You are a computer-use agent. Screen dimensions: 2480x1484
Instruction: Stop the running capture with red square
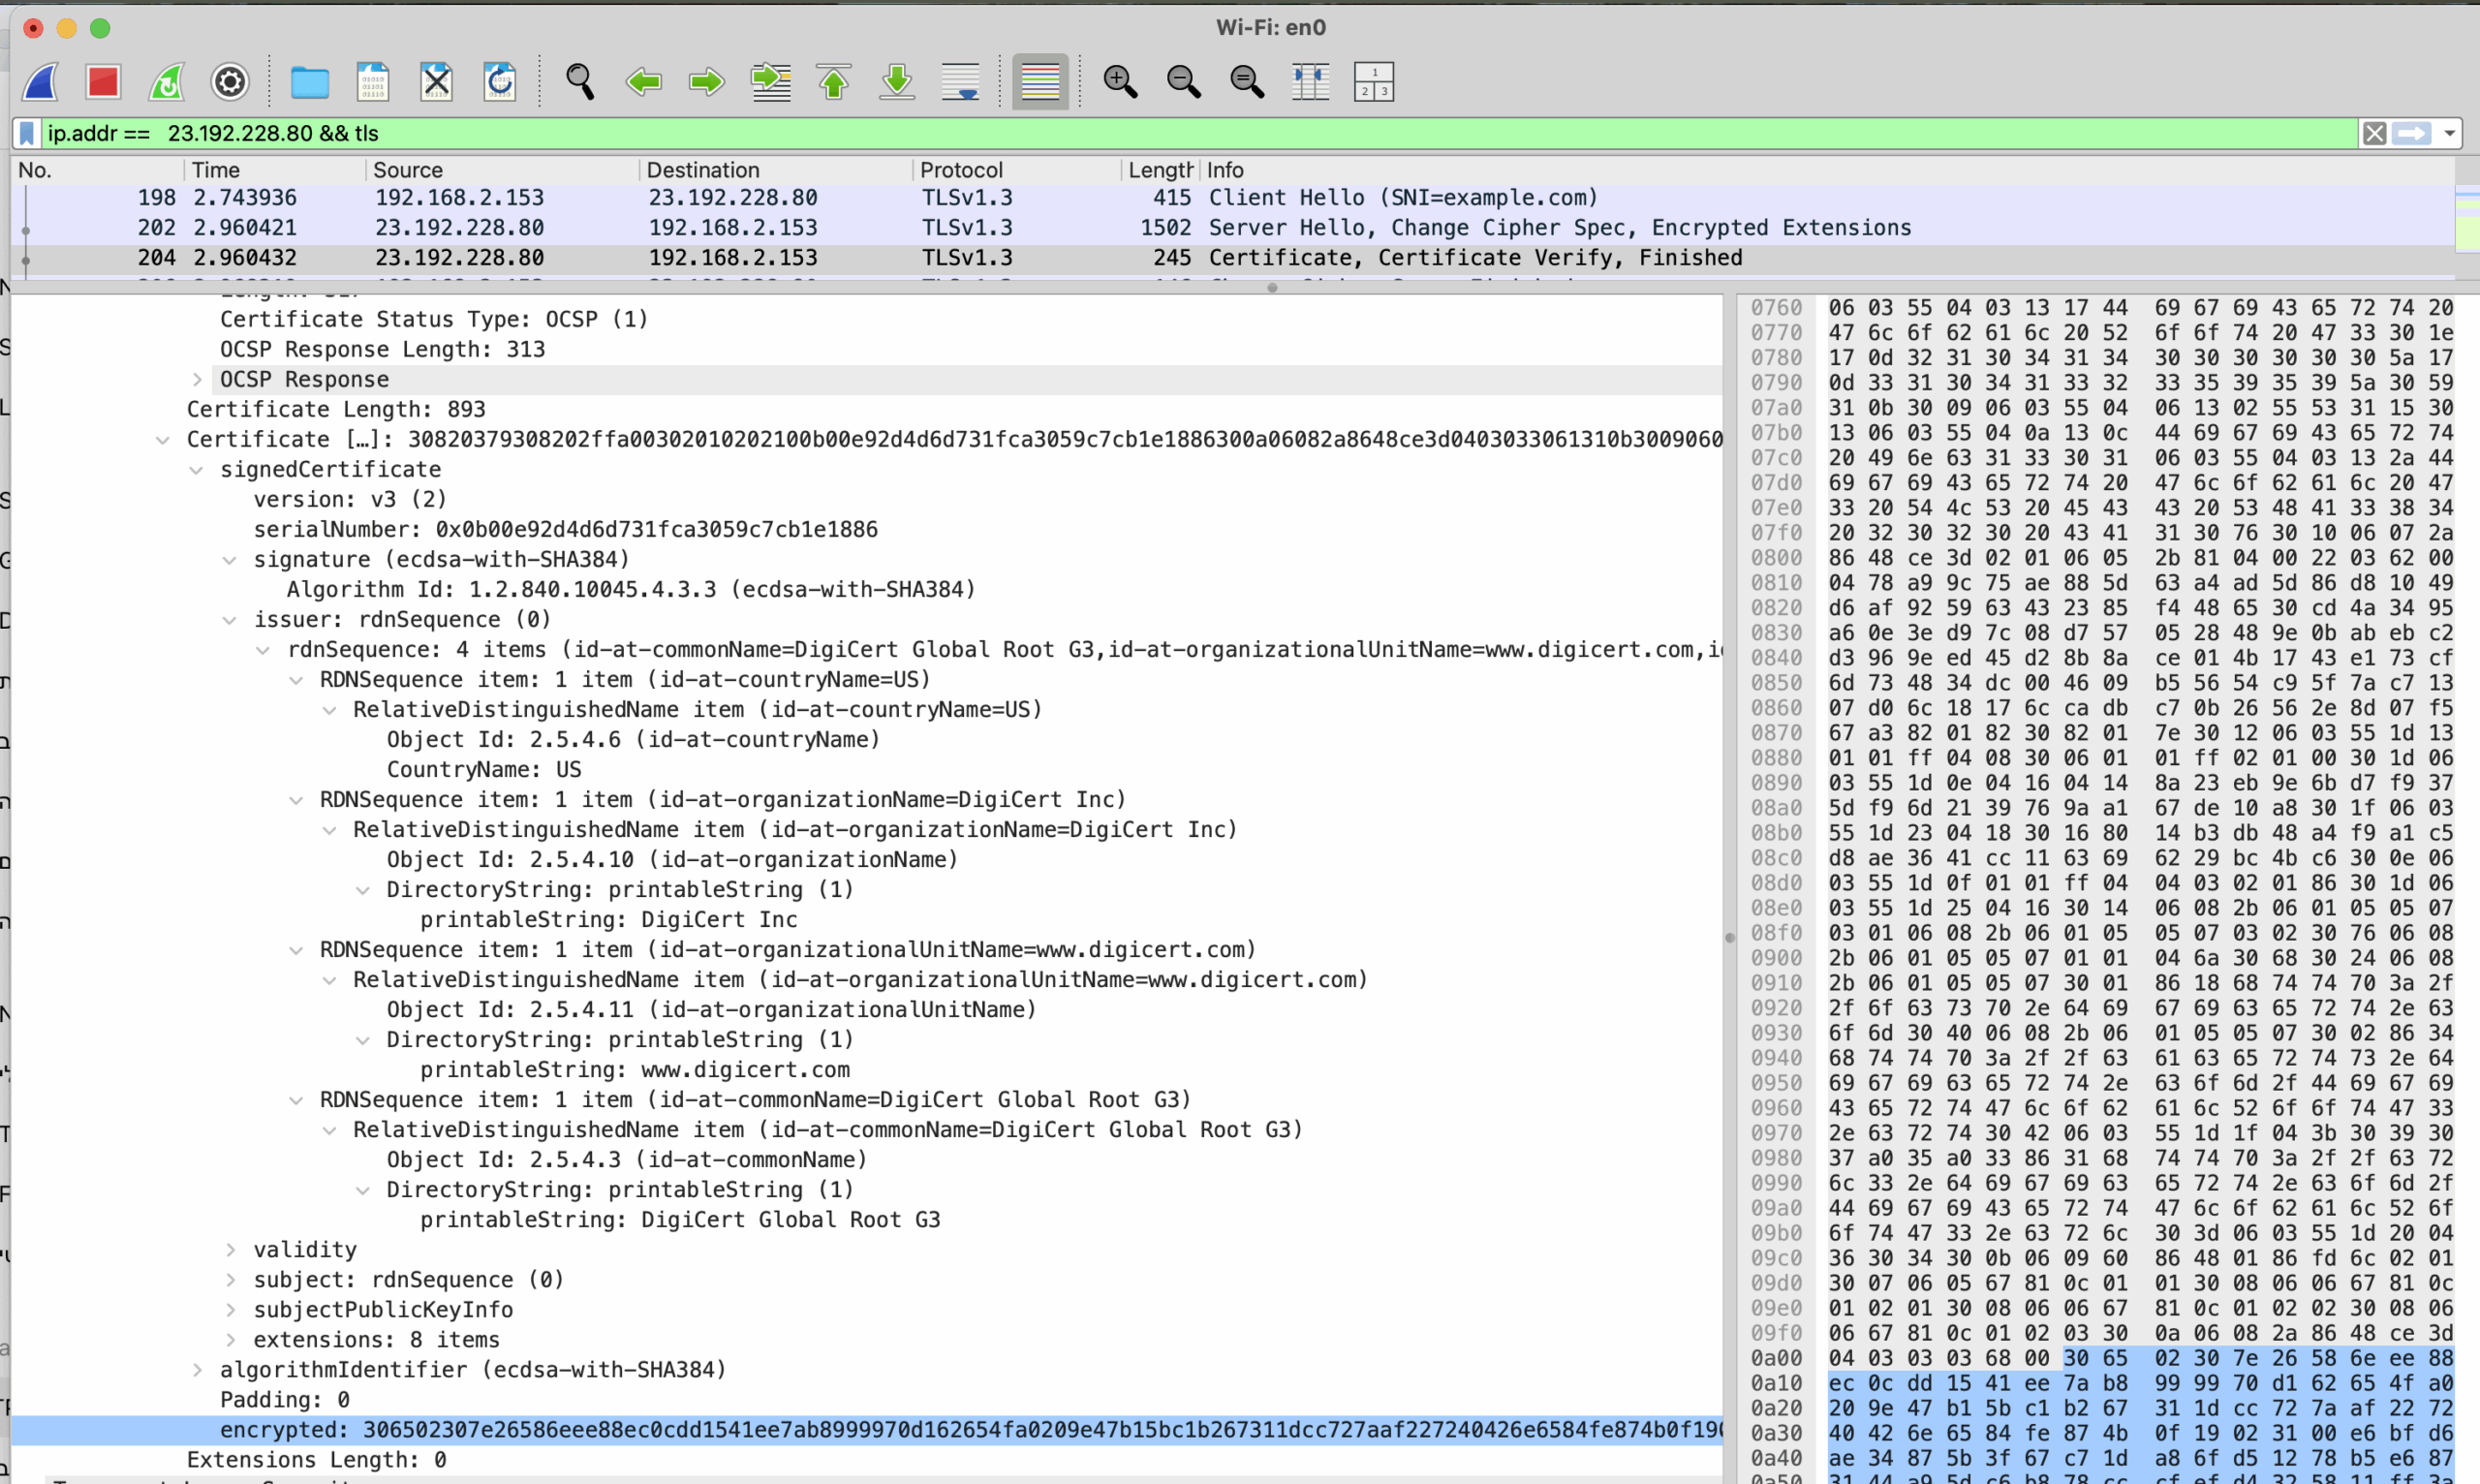coord(103,81)
